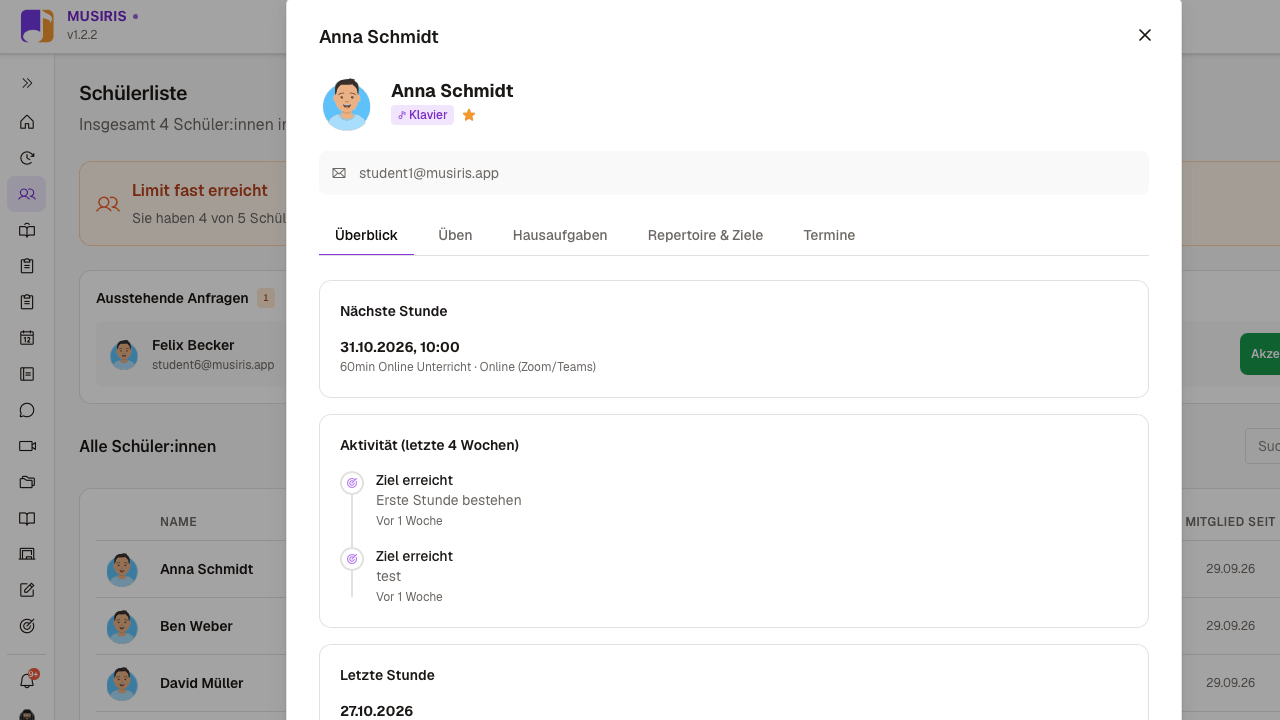Open the chat bubble icon in the sidebar
This screenshot has height=720, width=1280.
[x=27, y=410]
